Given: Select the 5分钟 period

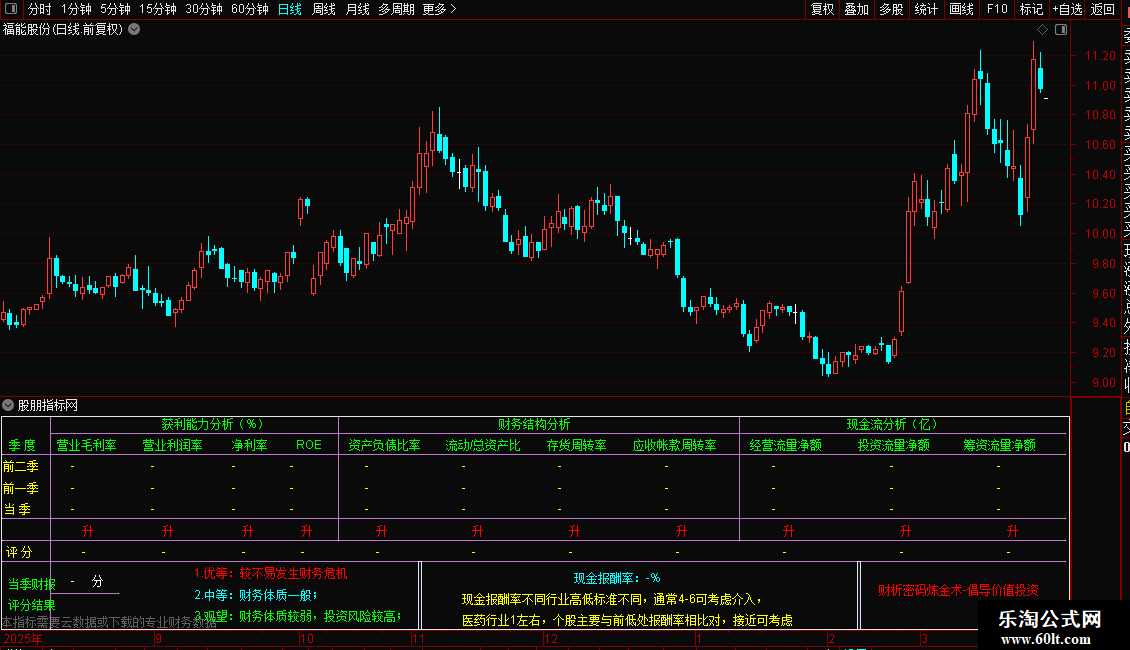Looking at the screenshot, I should click(x=115, y=9).
